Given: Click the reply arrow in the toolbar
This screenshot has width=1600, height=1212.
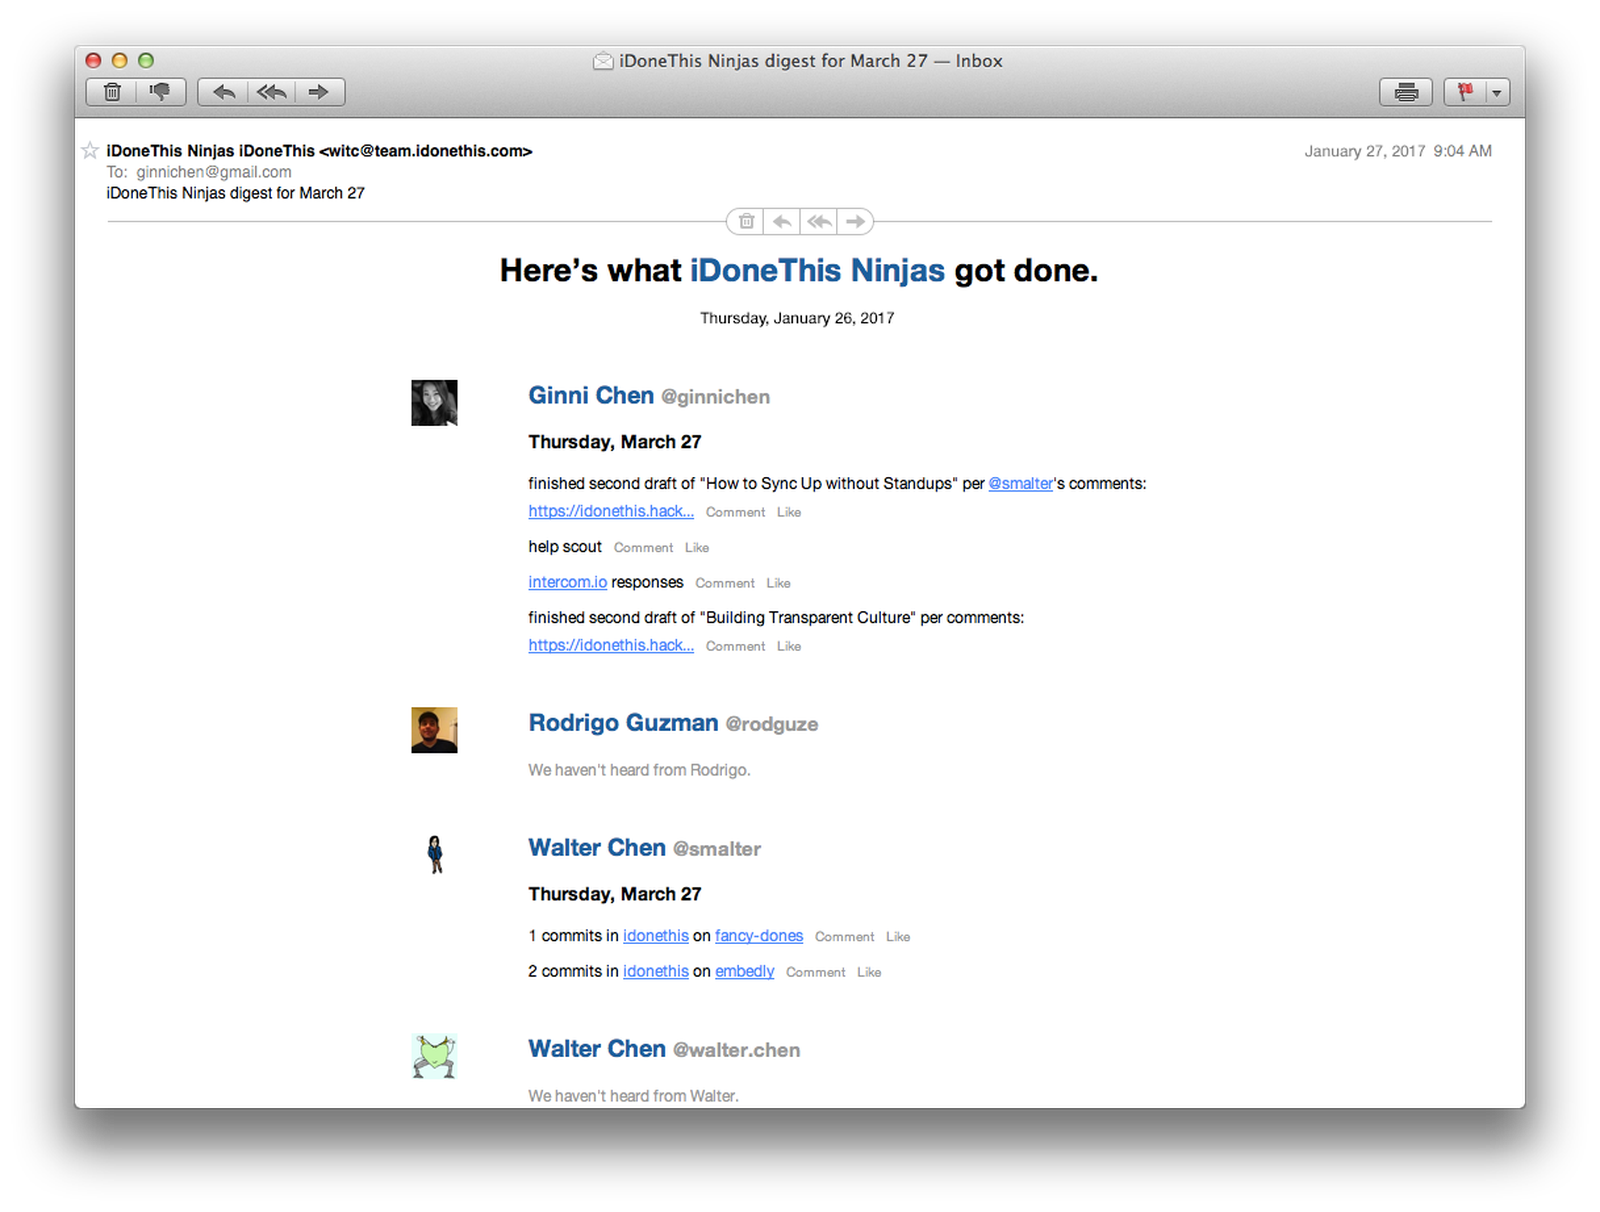Looking at the screenshot, I should point(223,92).
